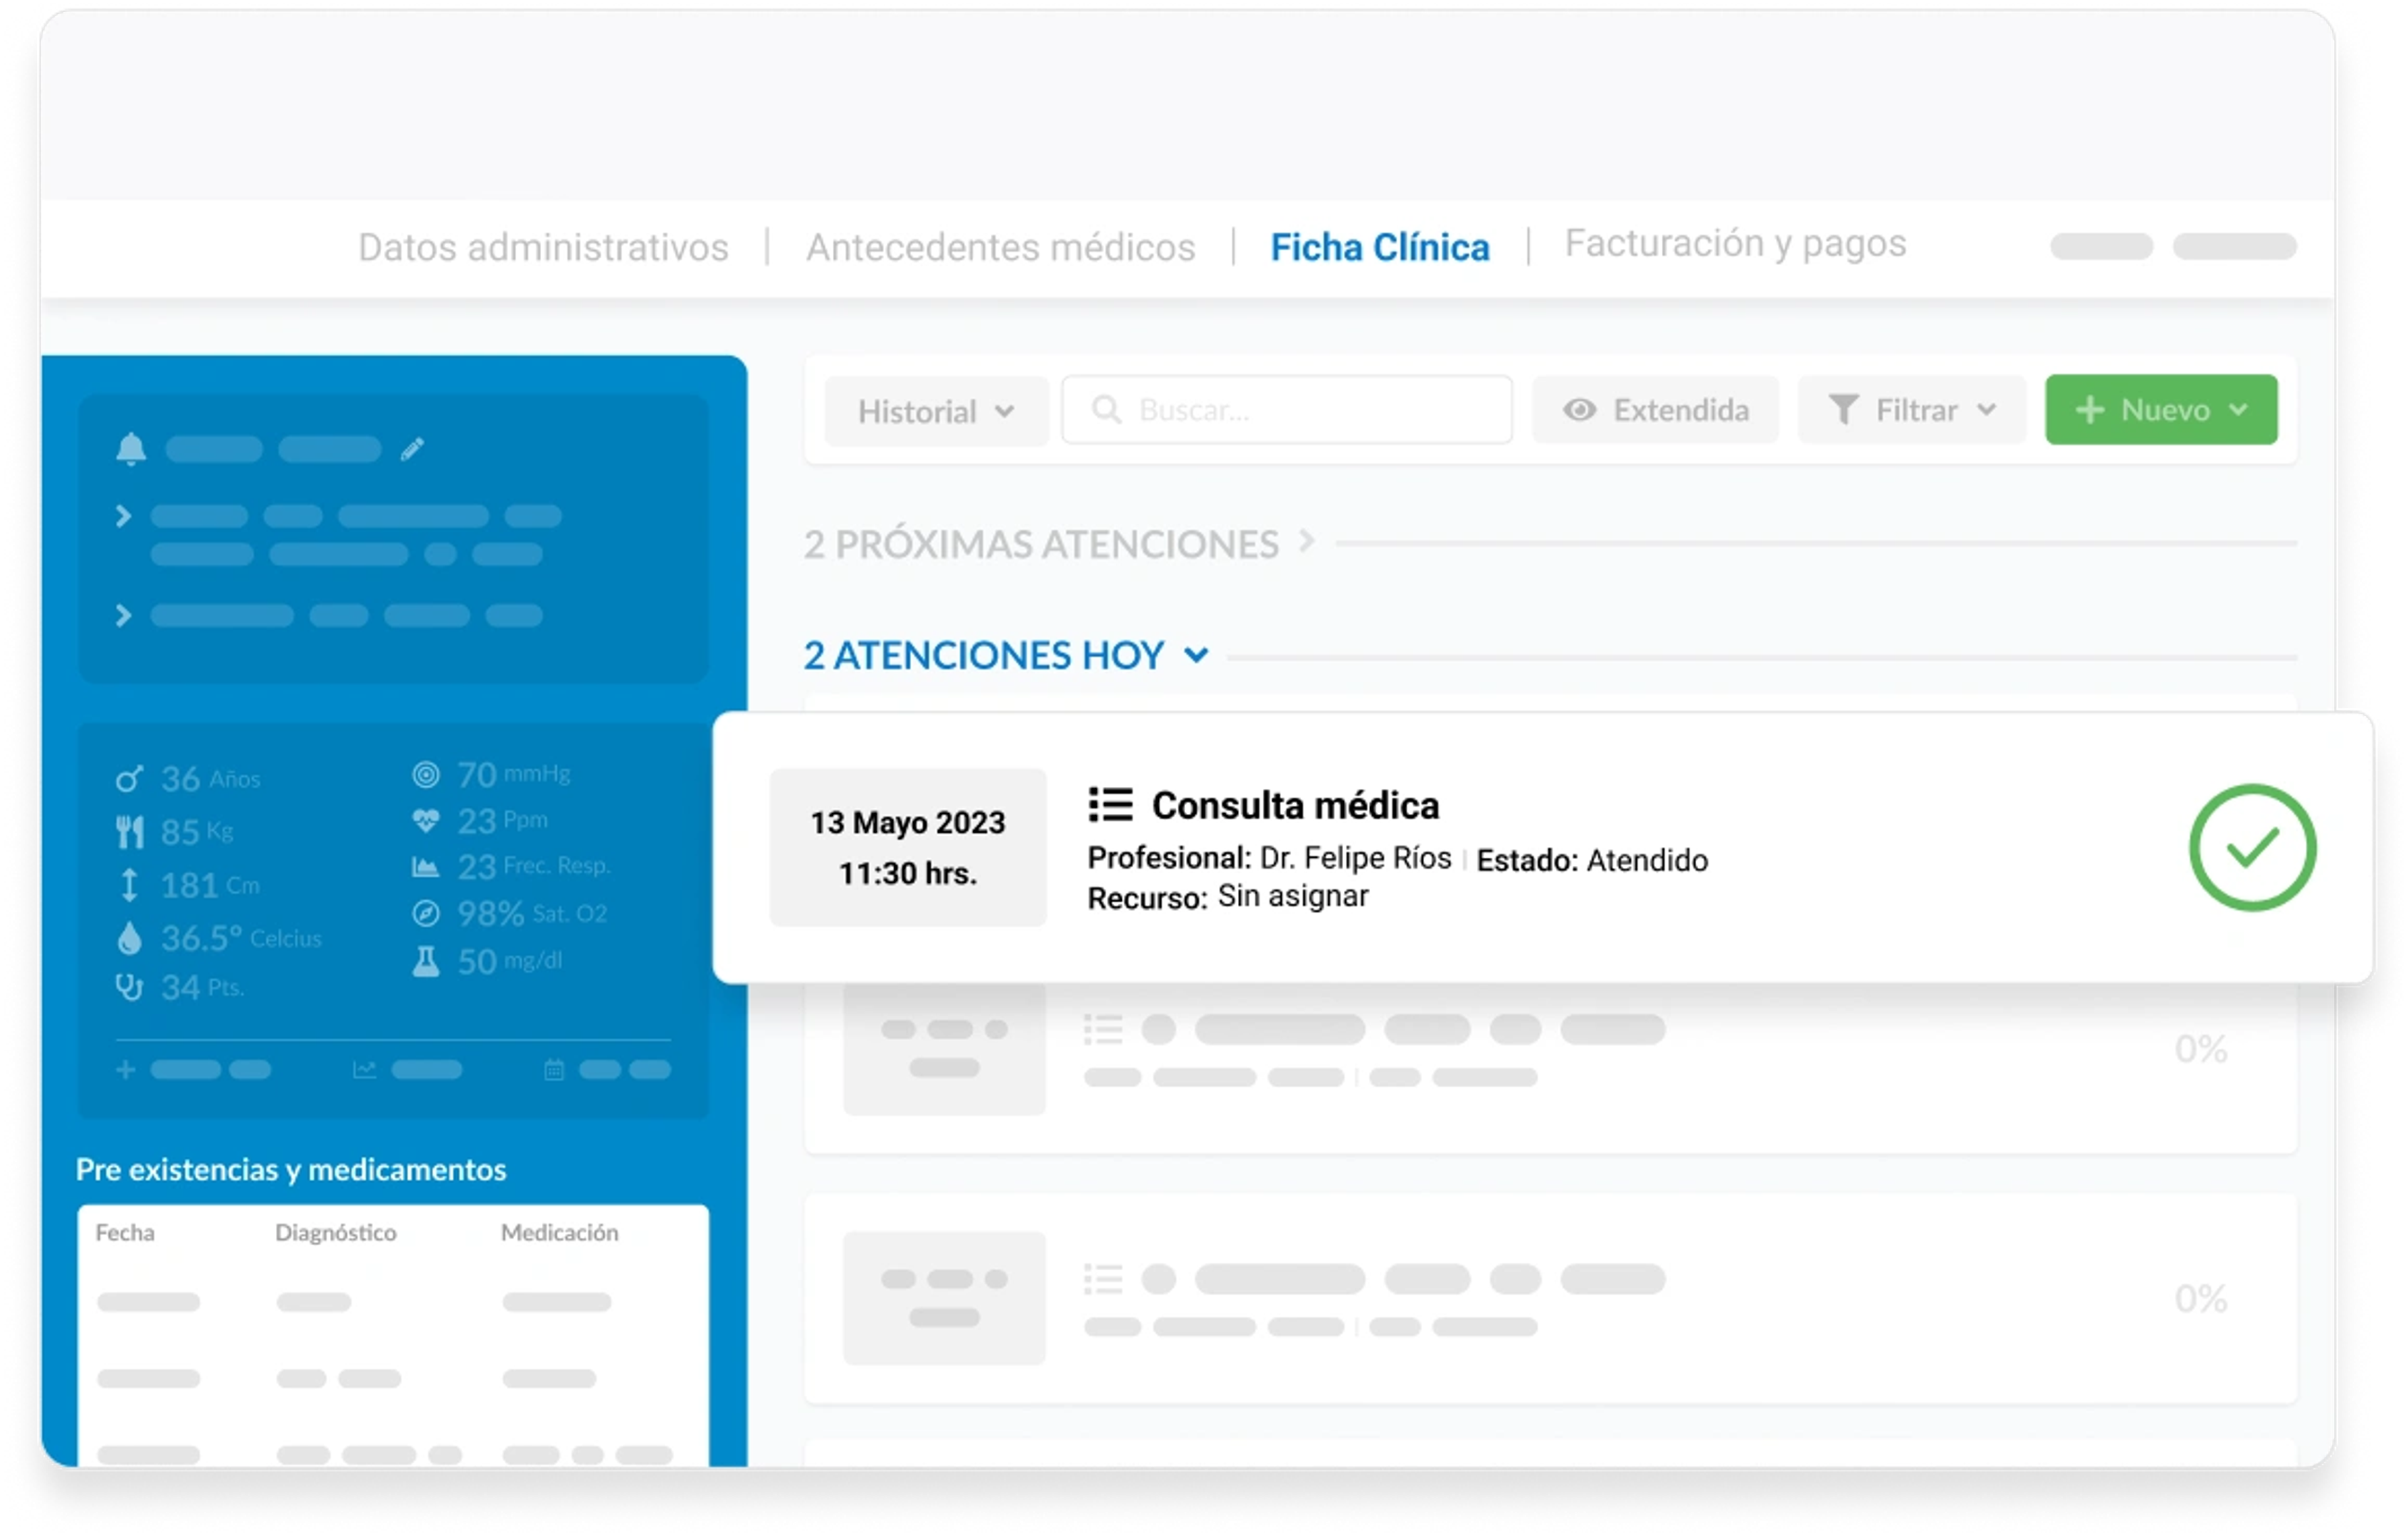Switch to Antecedentes médicos tab
This screenshot has height=1533, width=2408.
click(1000, 247)
